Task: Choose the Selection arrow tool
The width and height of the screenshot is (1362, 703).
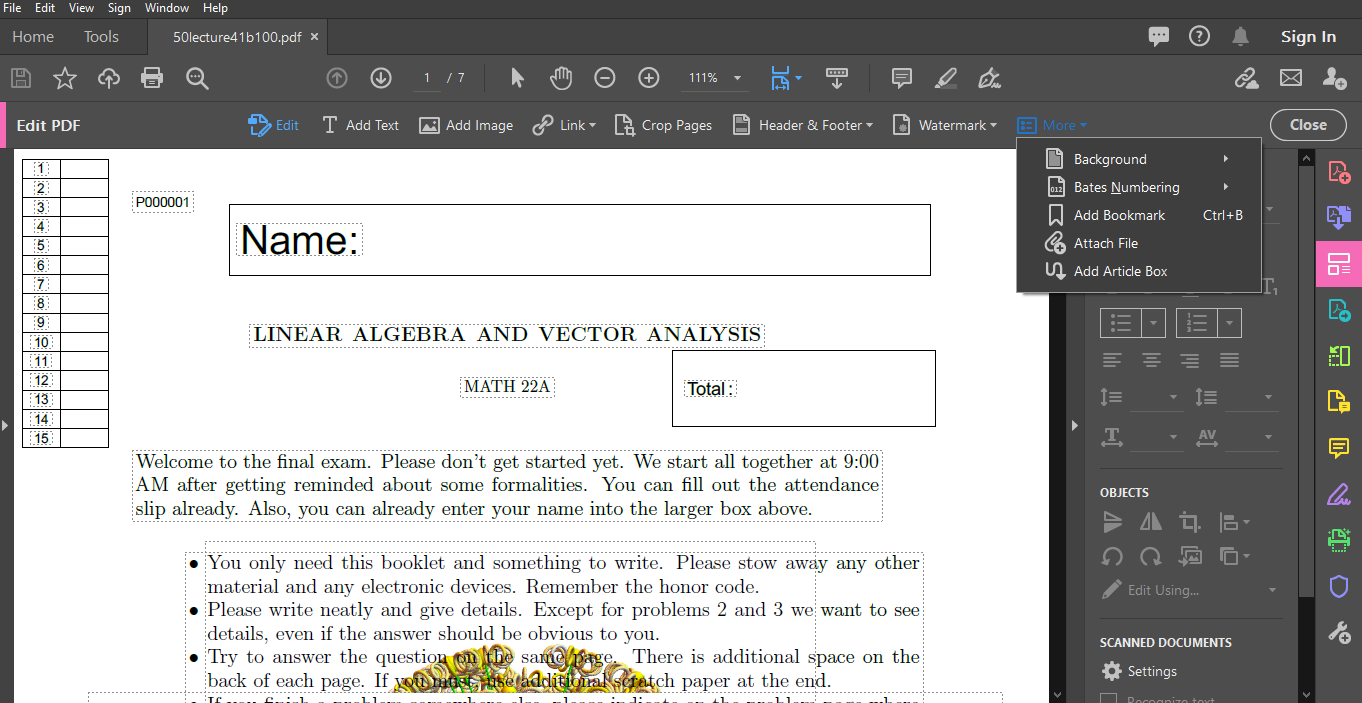Action: (517, 78)
